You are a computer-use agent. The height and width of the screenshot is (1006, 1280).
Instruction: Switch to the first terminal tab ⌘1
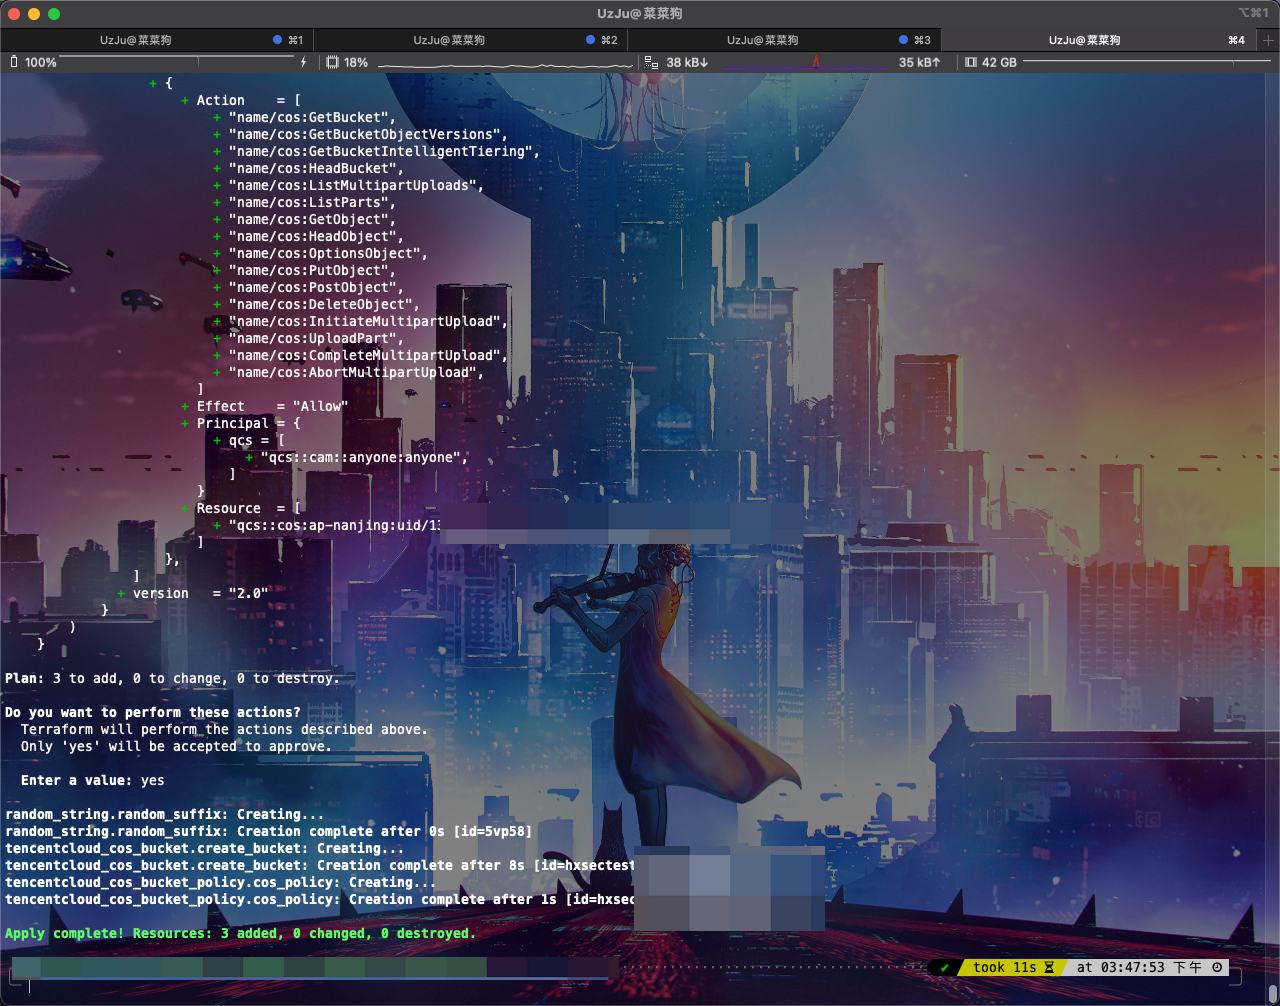click(x=157, y=40)
